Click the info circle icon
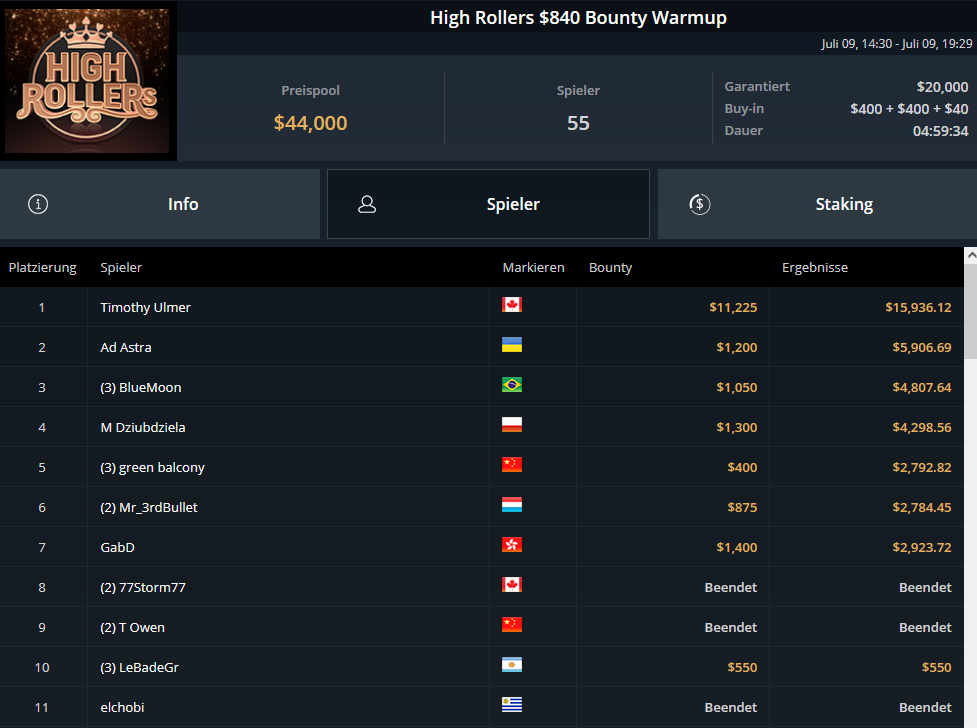Image resolution: width=977 pixels, height=728 pixels. (x=38, y=204)
